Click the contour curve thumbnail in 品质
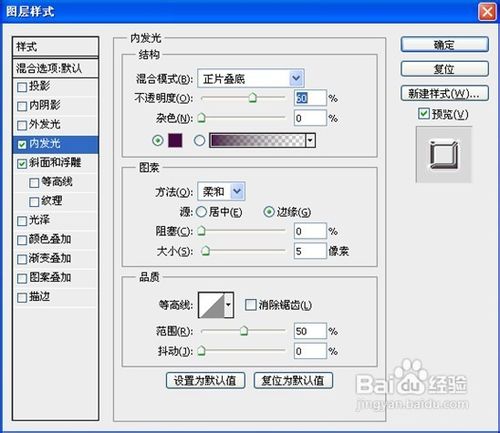The height and width of the screenshot is (433, 500). click(212, 305)
